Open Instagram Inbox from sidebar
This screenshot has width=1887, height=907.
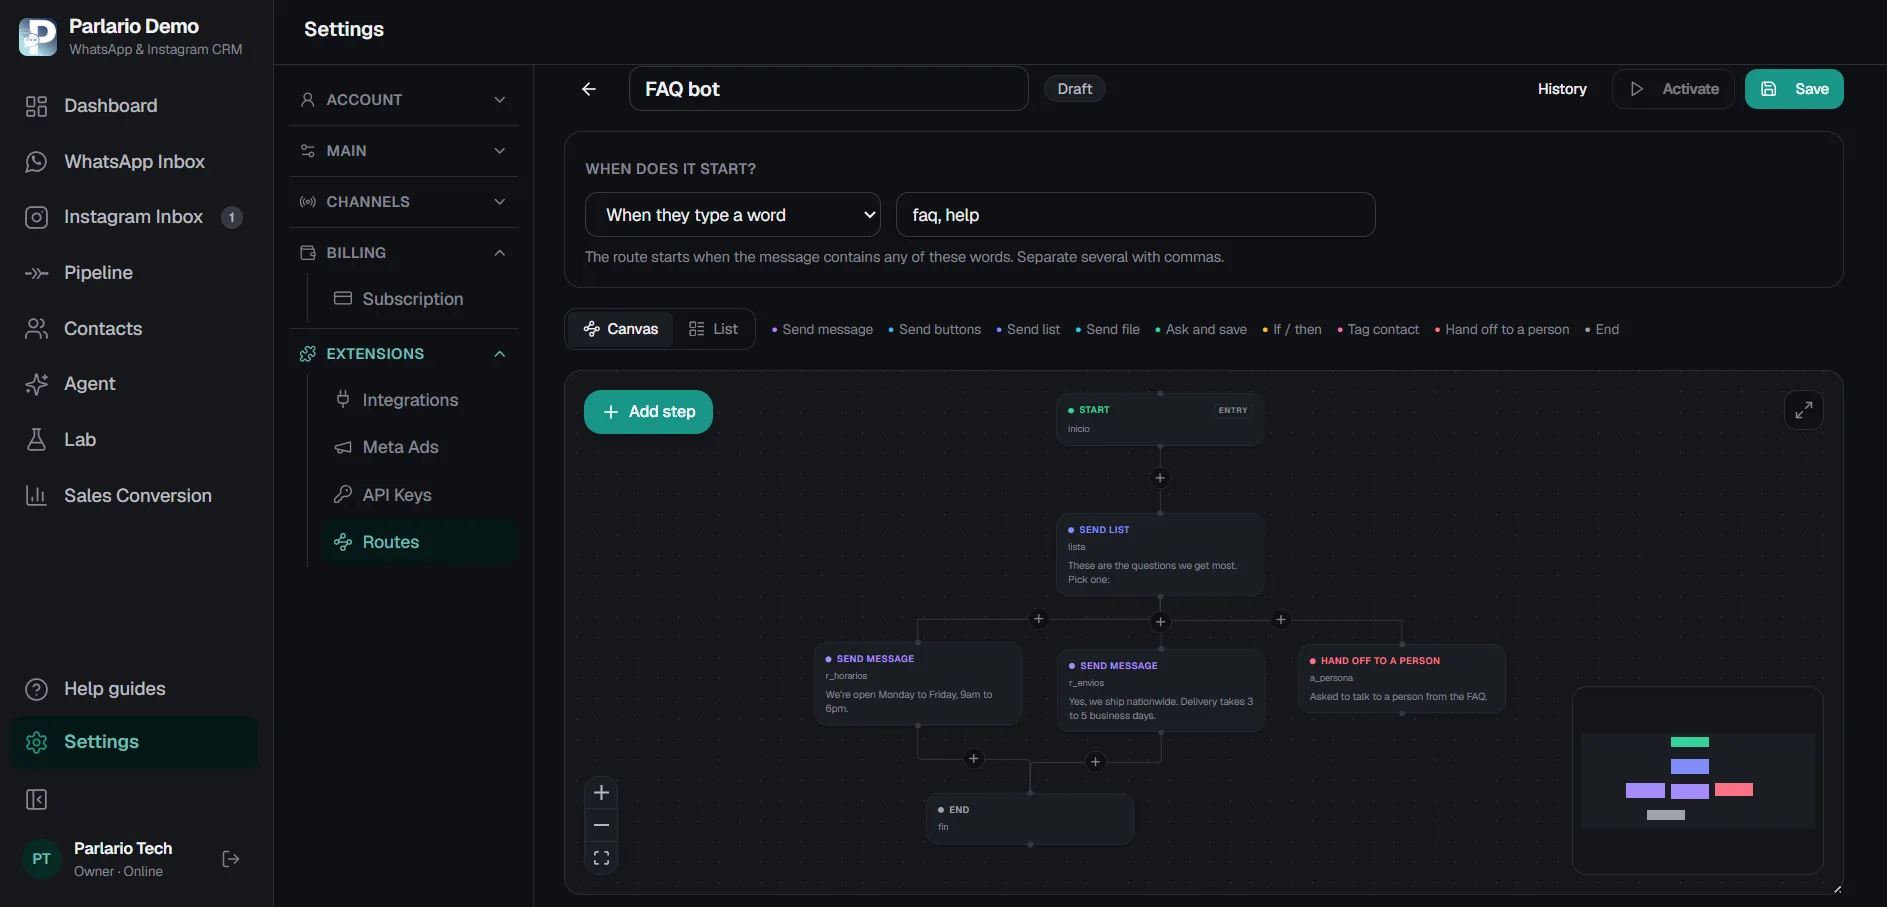[133, 217]
